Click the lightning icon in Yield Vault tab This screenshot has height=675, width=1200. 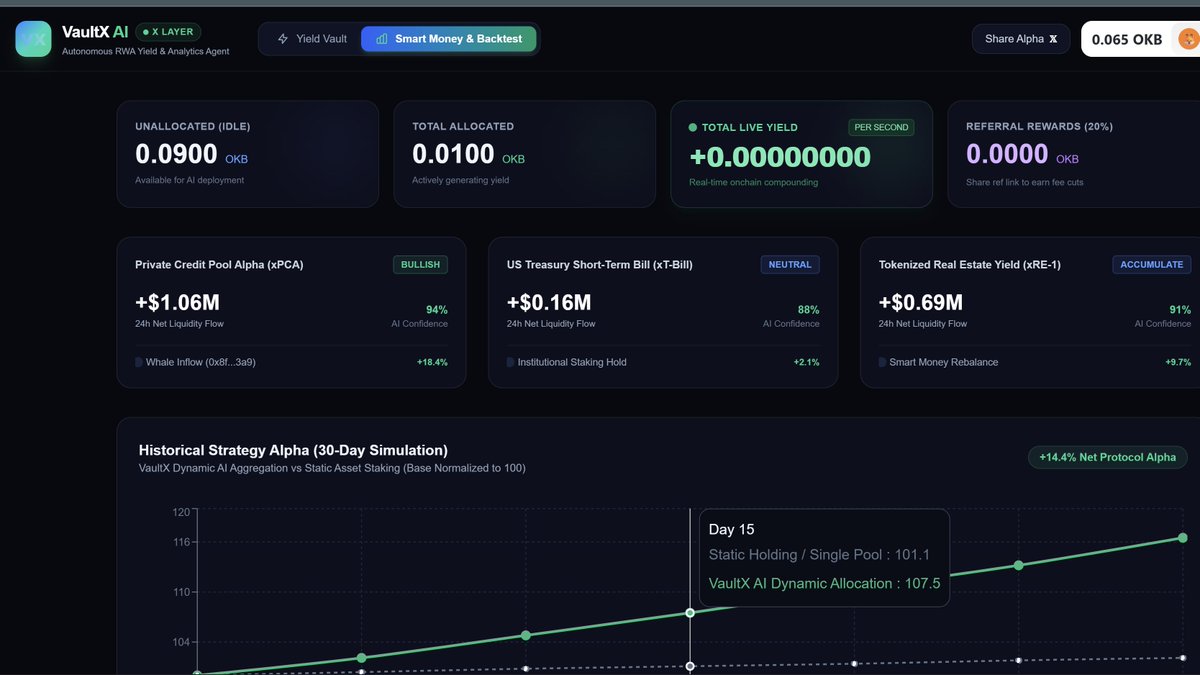point(283,39)
